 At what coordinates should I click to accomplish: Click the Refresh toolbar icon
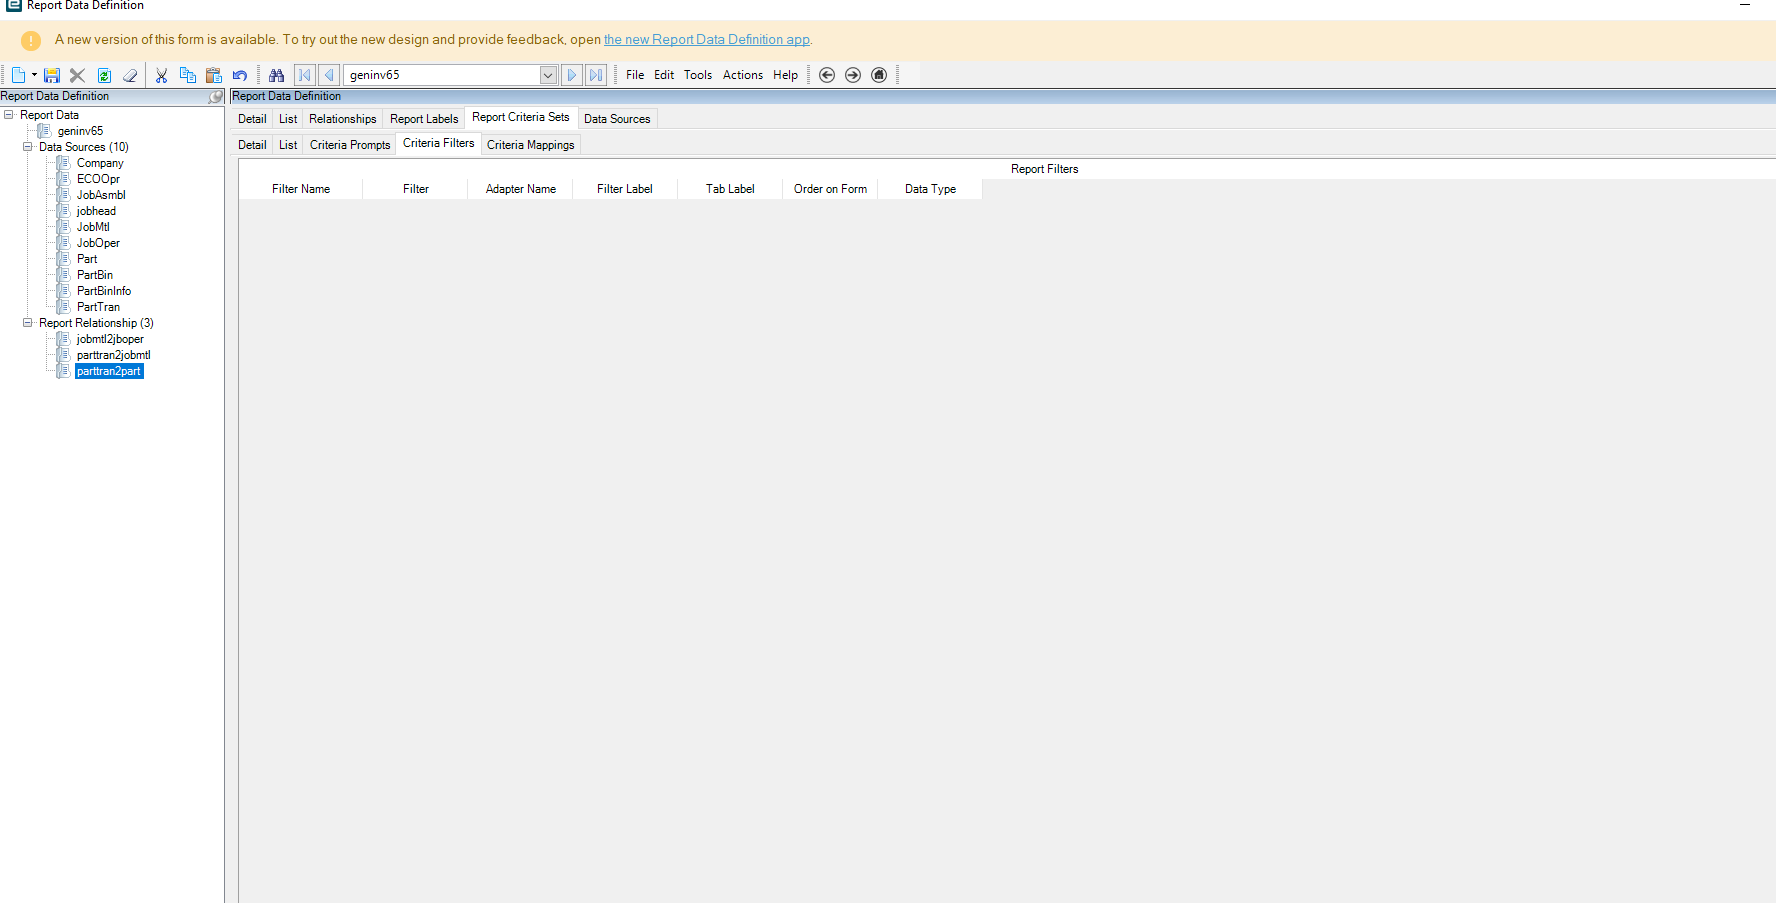click(104, 75)
